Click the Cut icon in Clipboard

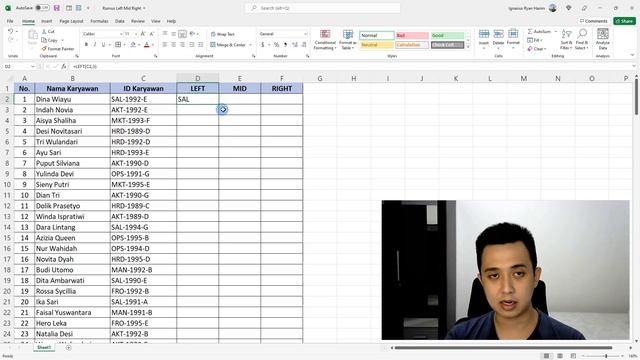click(x=44, y=31)
